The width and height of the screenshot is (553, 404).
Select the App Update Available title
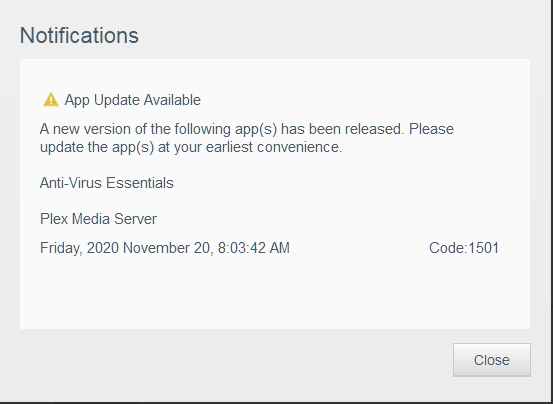133,100
